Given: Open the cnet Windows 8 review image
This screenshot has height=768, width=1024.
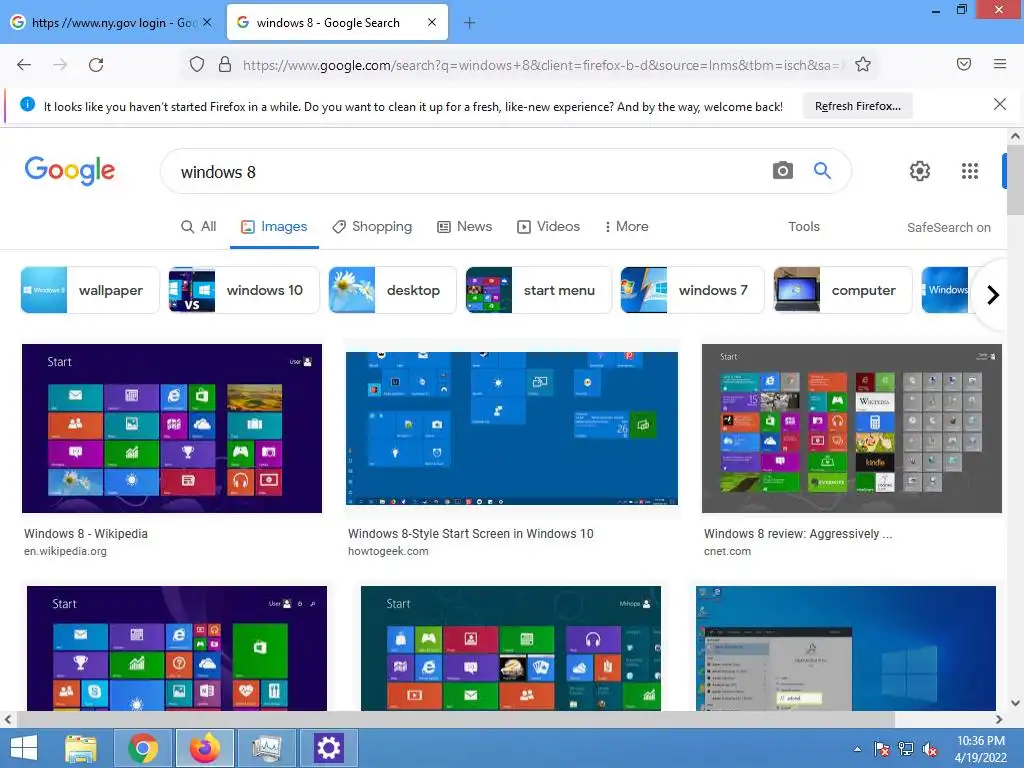Looking at the screenshot, I should click(x=852, y=428).
